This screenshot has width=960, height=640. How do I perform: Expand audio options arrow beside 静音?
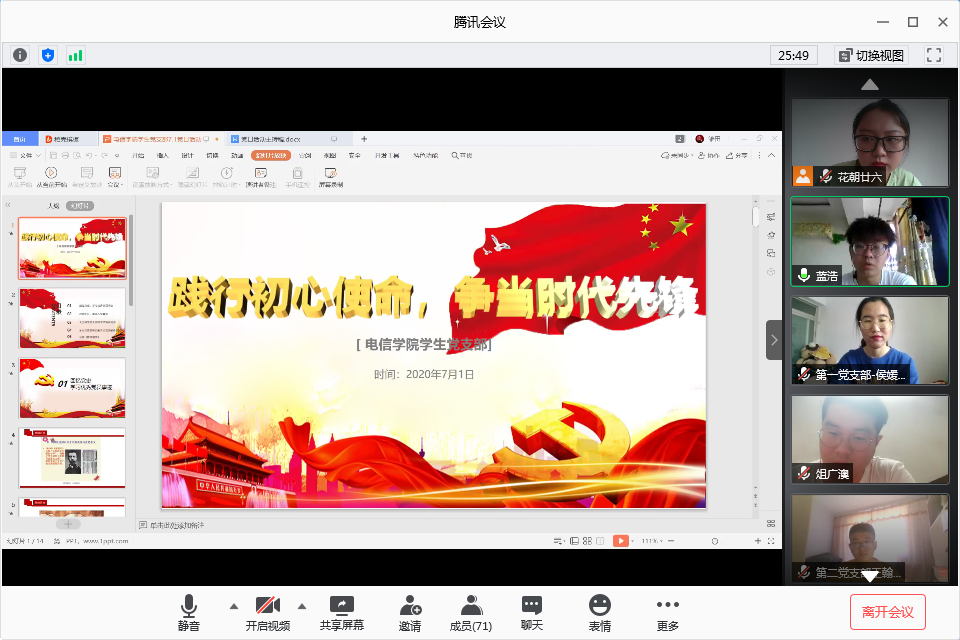234,605
